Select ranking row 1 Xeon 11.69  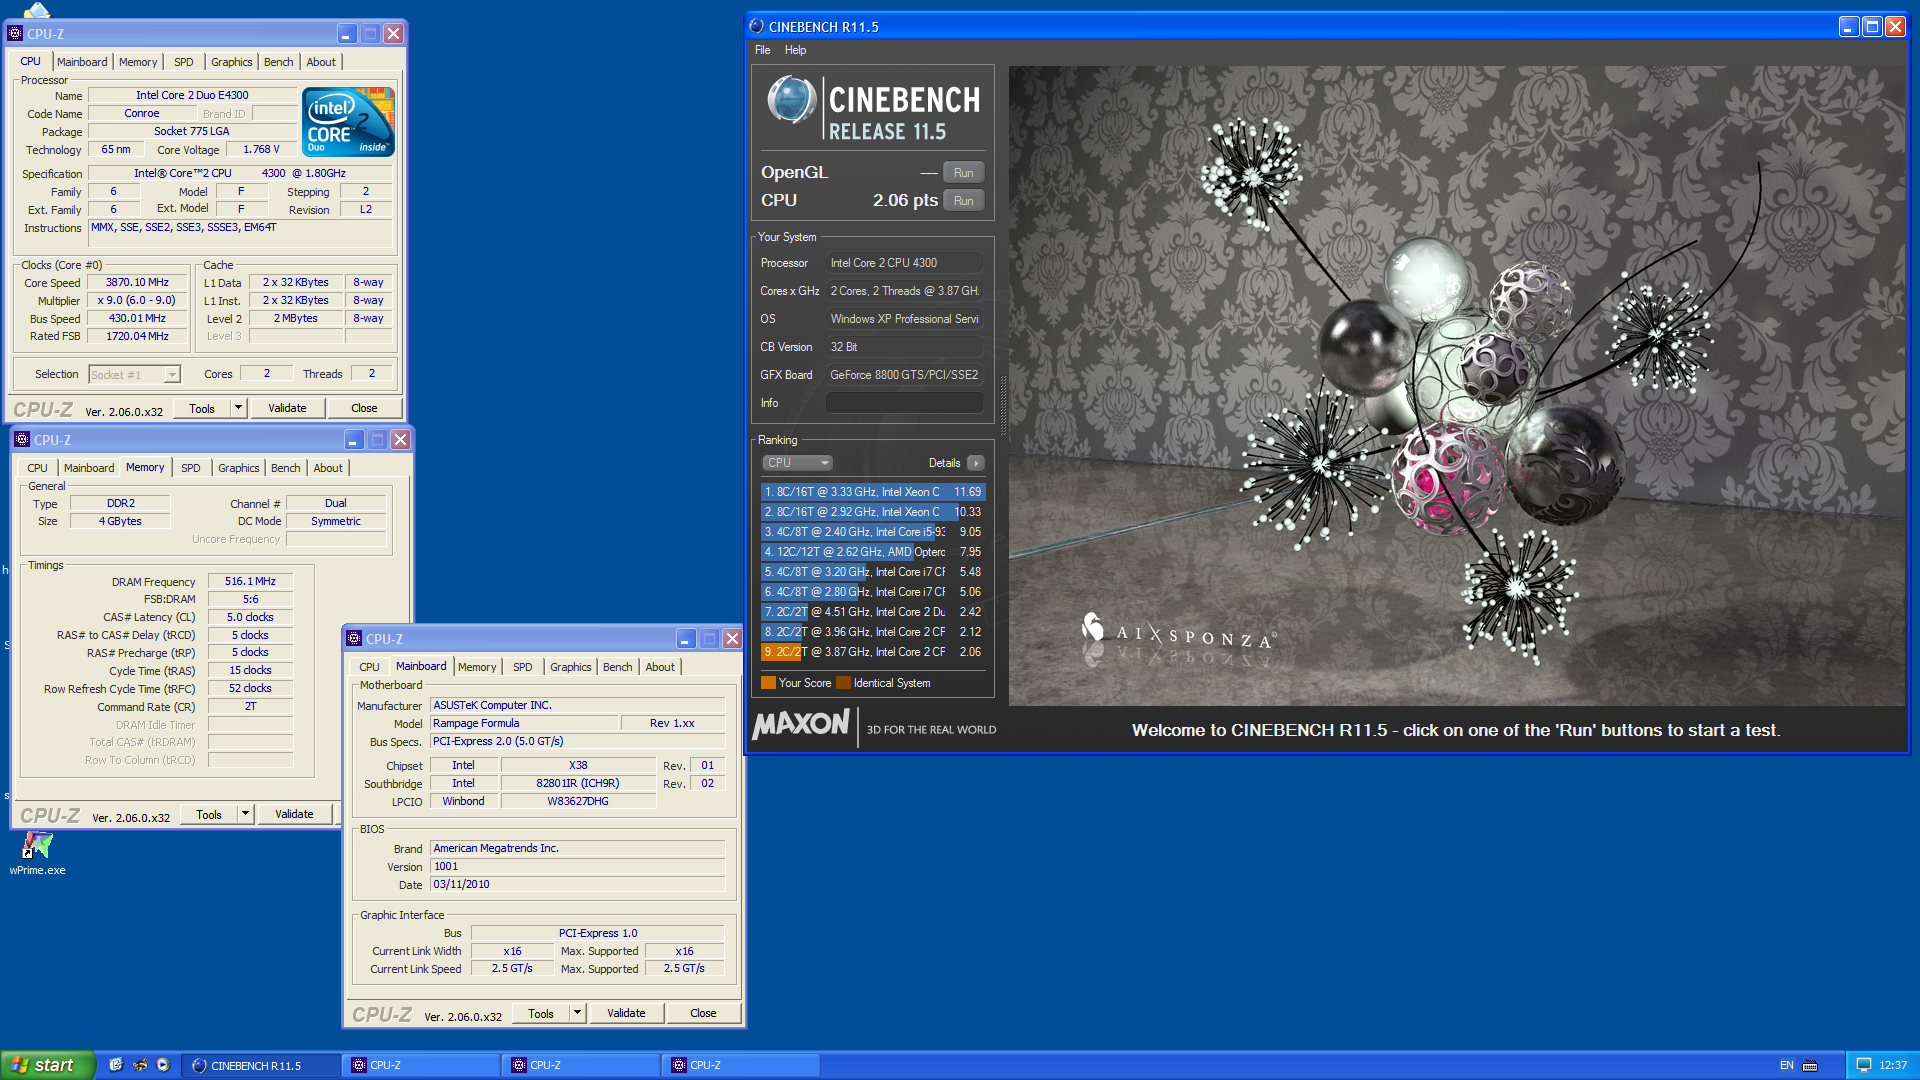pos(872,492)
